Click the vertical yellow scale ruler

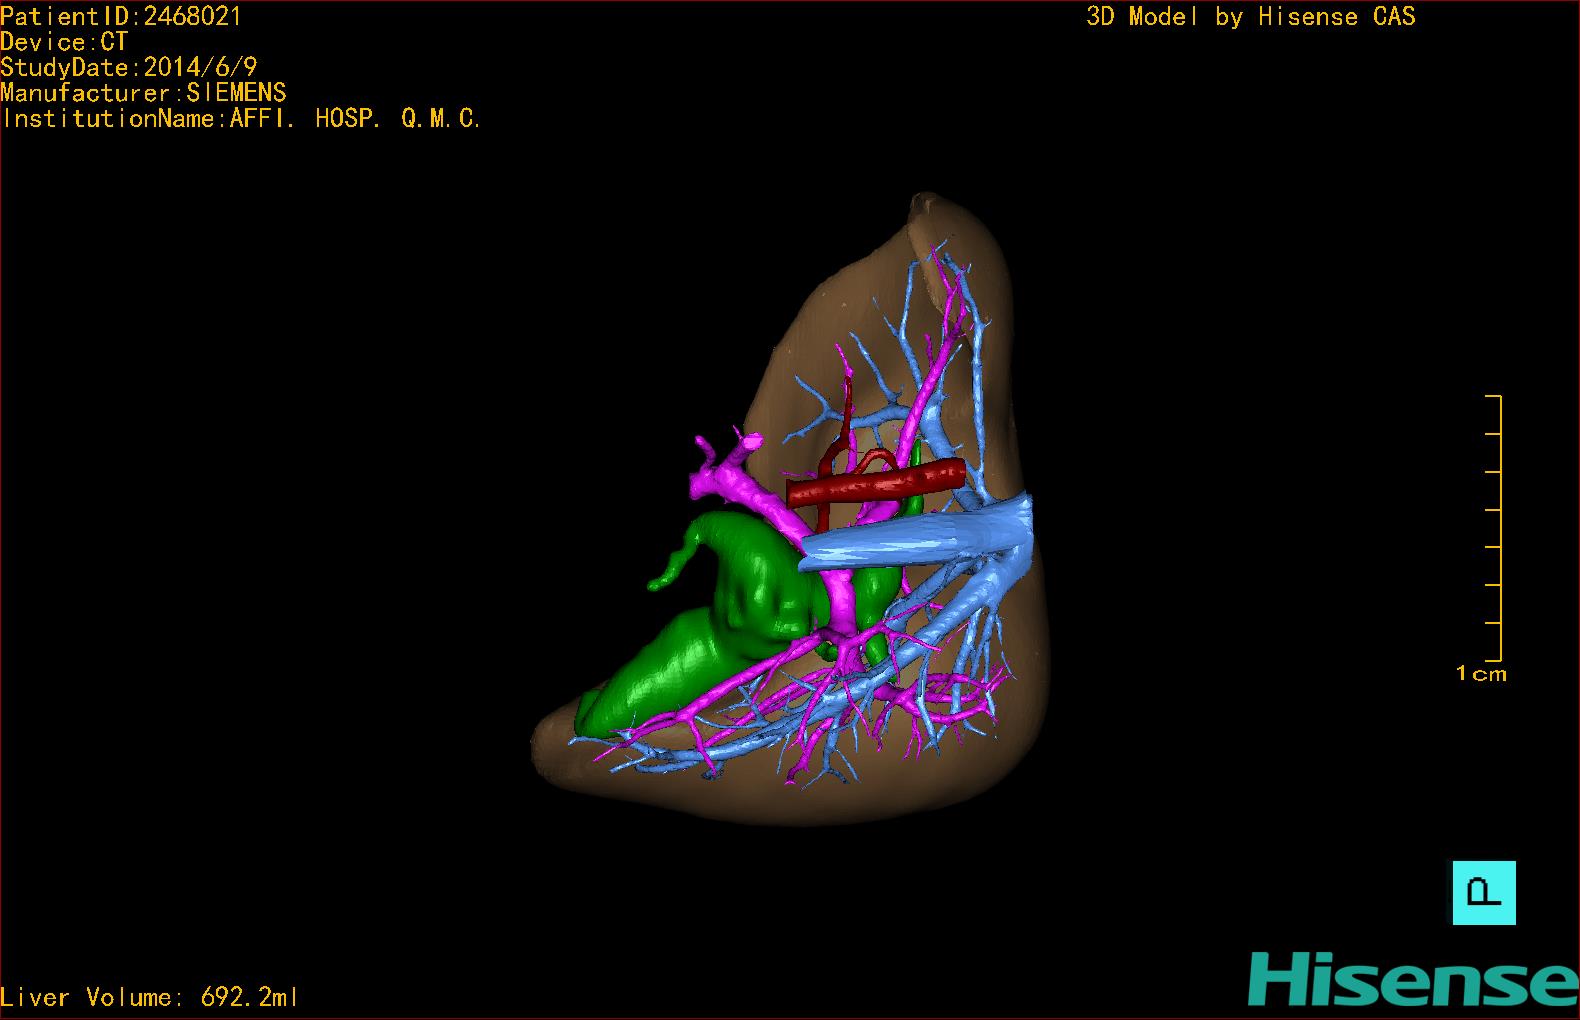point(1499,528)
